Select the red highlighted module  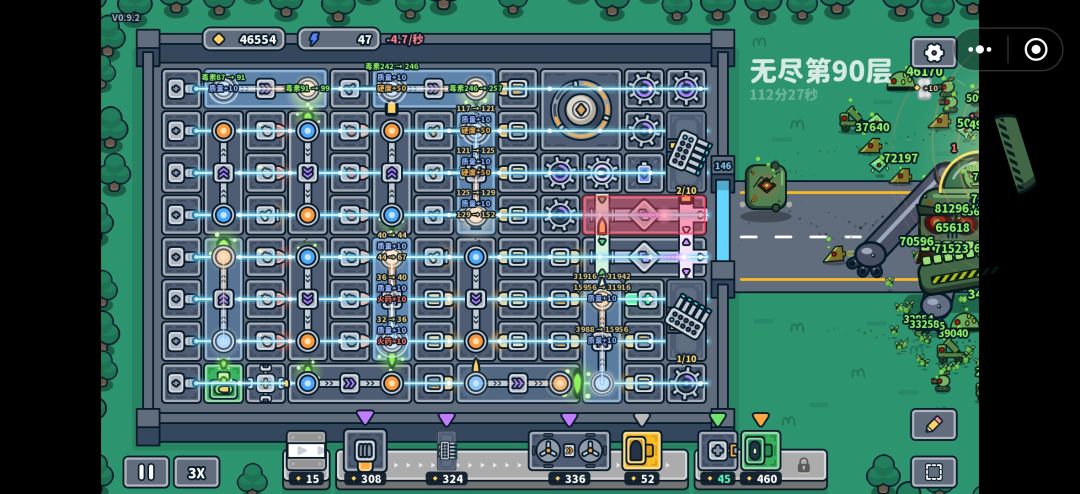[x=644, y=214]
